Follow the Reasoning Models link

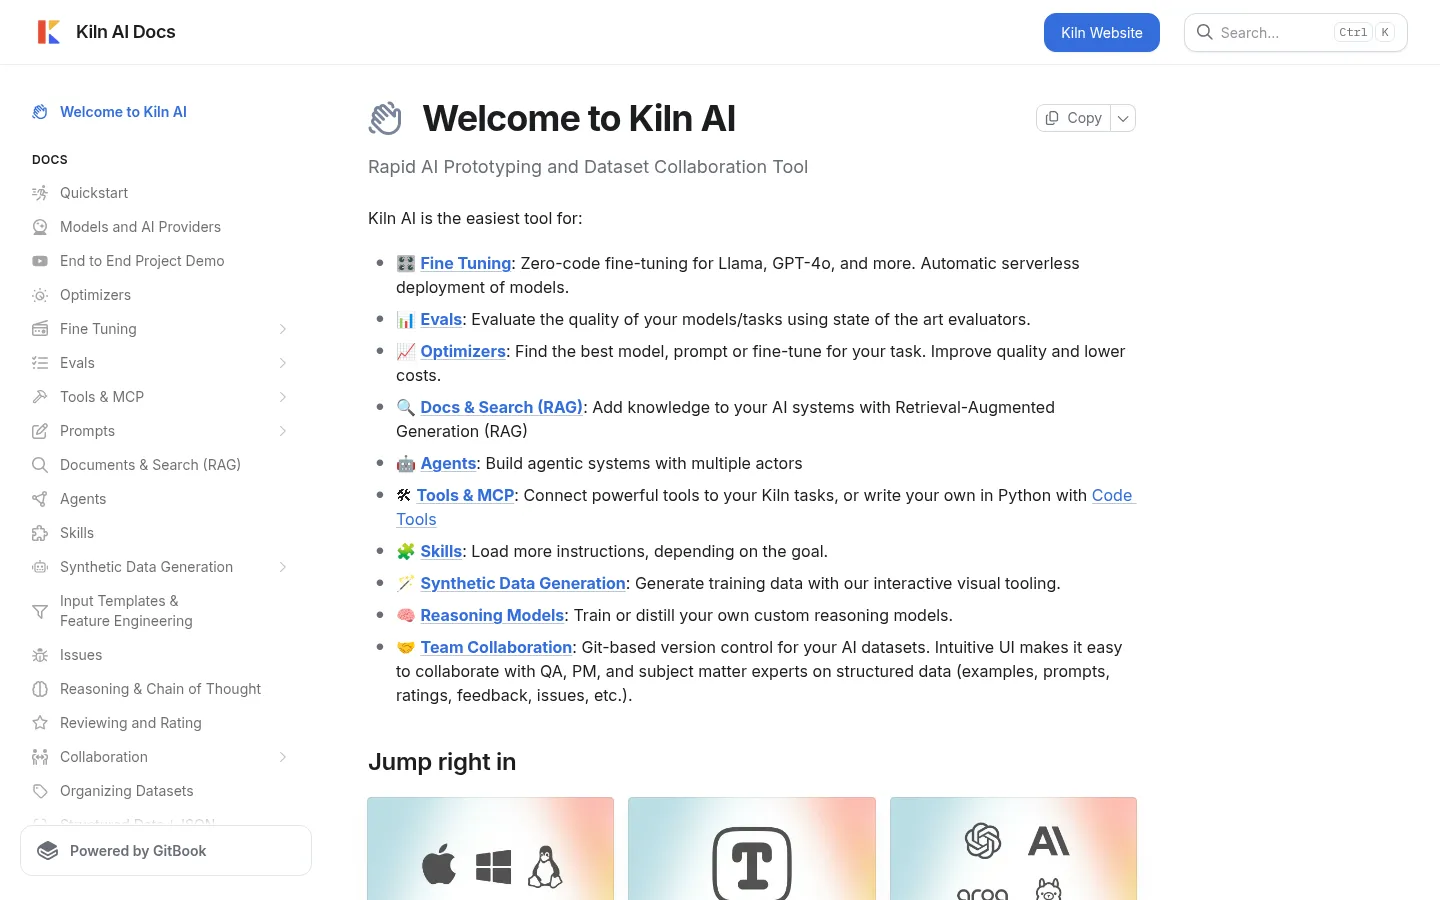(492, 615)
